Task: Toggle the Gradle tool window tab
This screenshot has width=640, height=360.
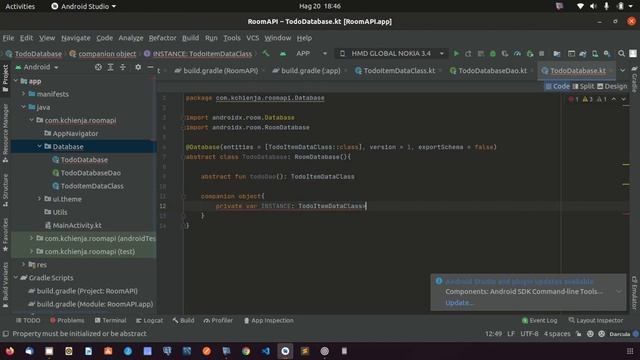Action: click(x=635, y=79)
